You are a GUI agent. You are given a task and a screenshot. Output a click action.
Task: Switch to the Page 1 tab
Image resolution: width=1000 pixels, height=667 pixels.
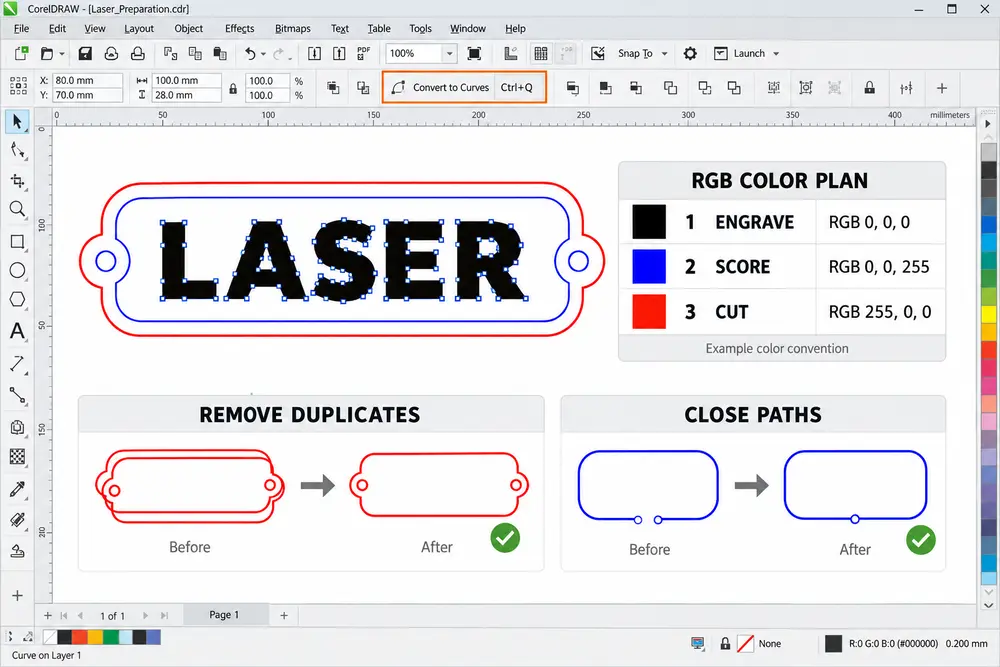pos(224,615)
